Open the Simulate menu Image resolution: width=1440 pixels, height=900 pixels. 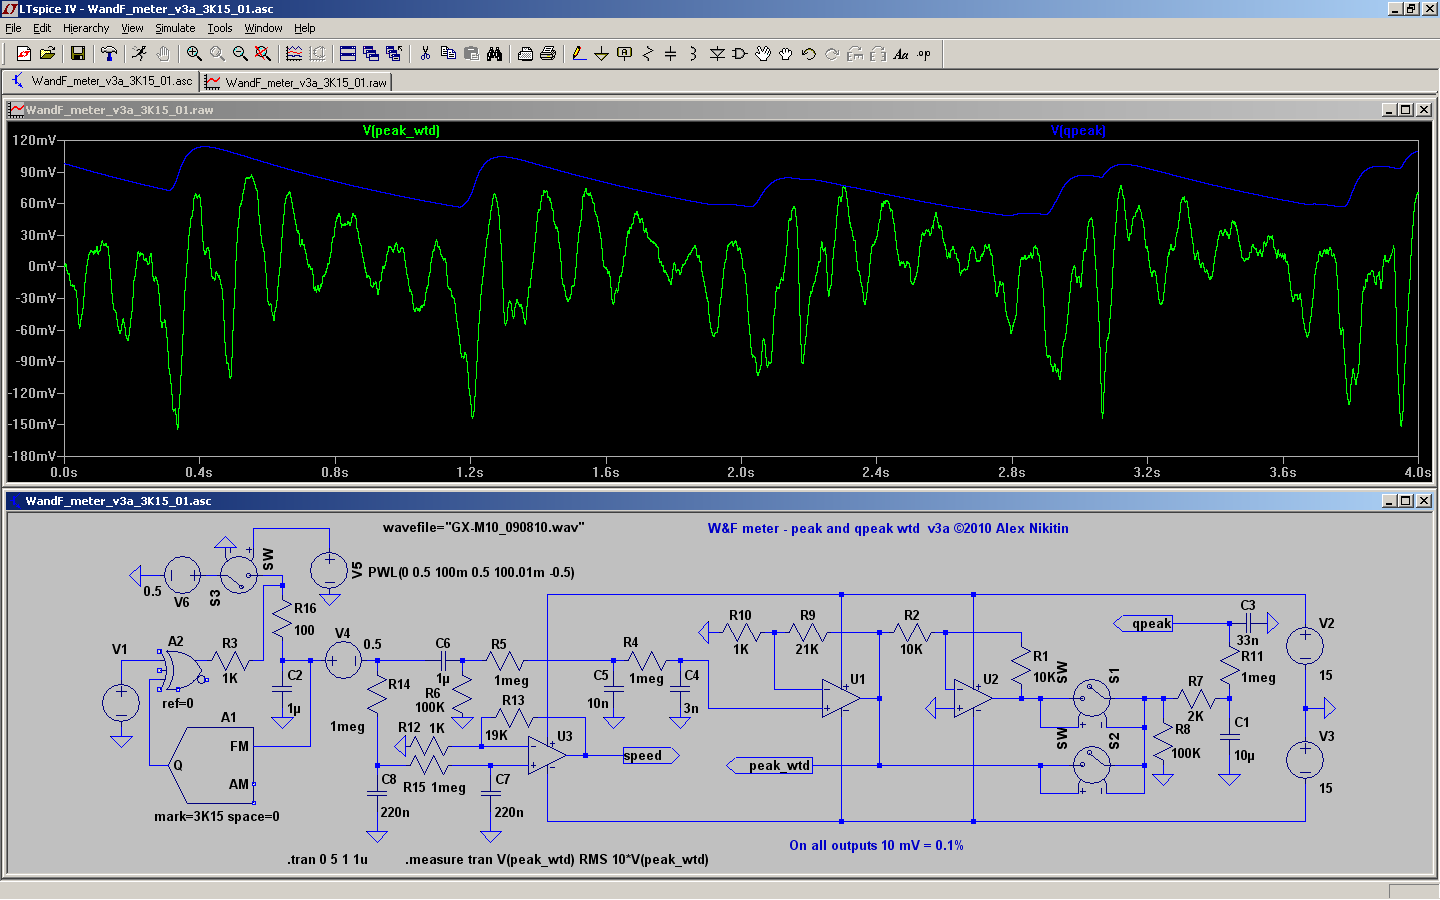point(175,28)
